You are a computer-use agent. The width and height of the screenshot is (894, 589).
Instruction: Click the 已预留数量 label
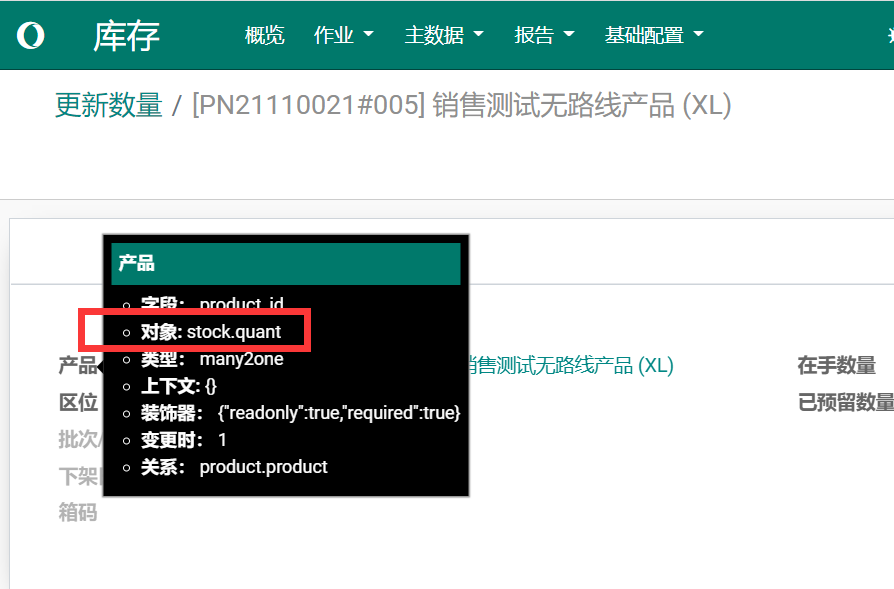846,402
